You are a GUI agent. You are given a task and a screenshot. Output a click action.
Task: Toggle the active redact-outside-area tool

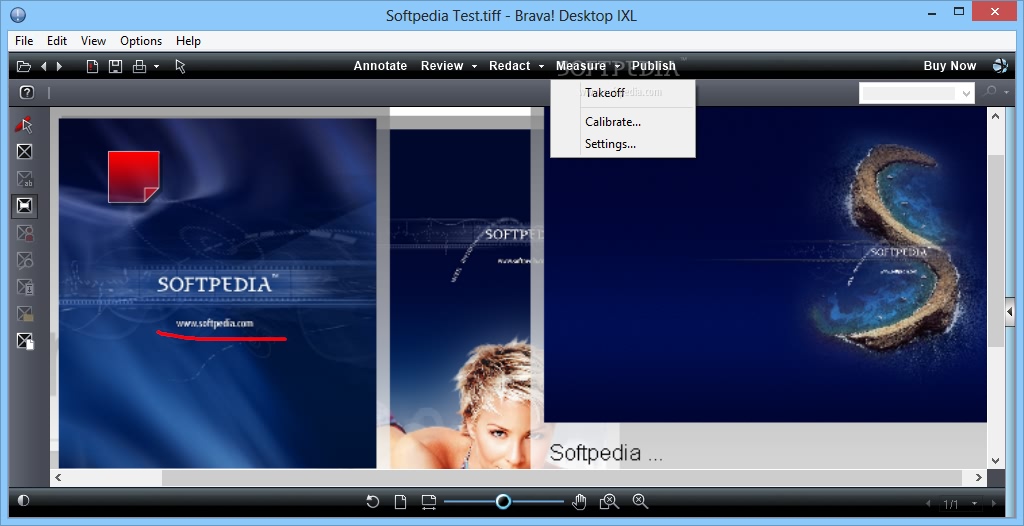coord(24,206)
